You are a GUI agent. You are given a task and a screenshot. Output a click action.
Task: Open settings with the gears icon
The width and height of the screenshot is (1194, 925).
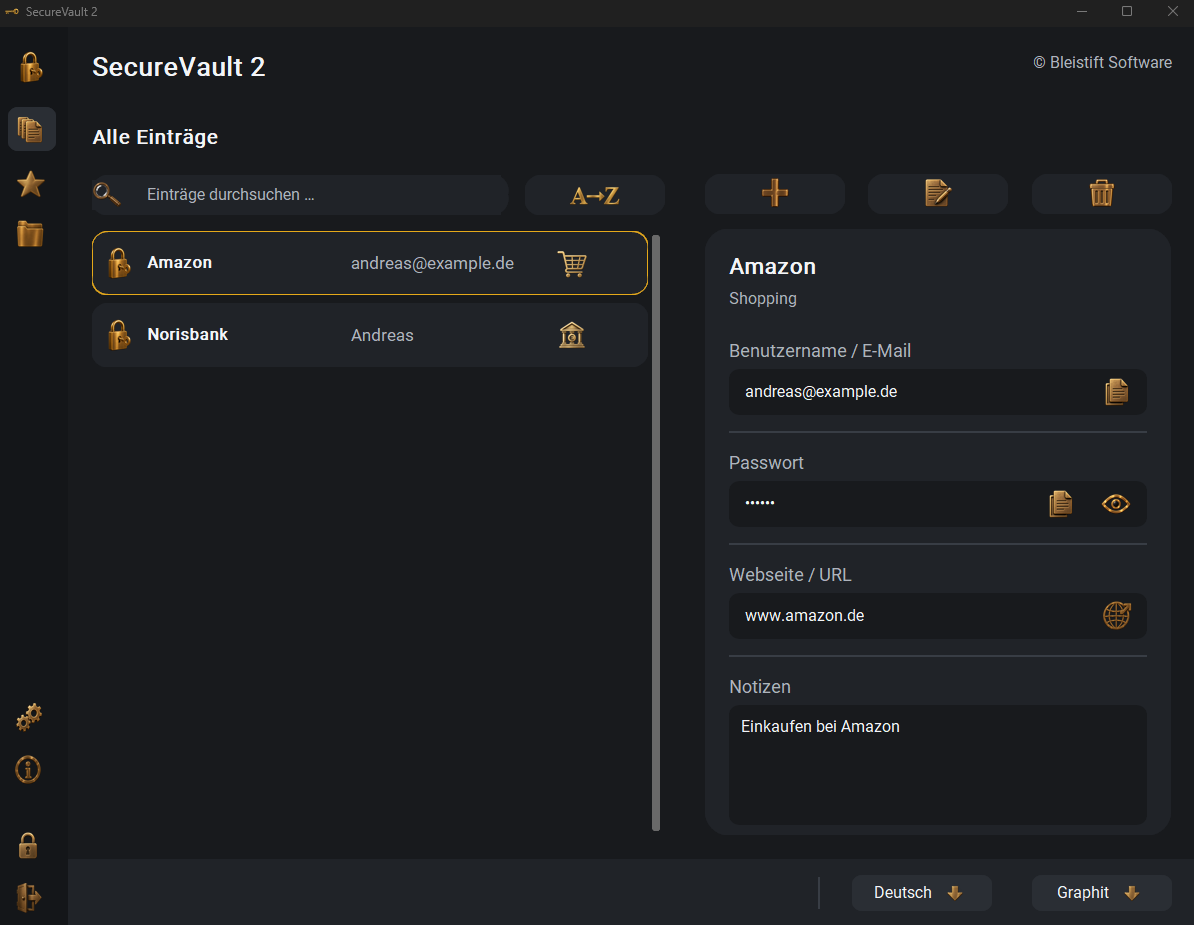point(29,717)
